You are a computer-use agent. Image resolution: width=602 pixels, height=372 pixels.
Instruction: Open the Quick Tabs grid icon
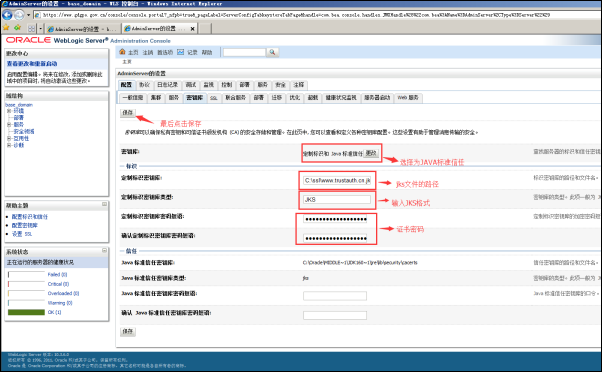31,29
